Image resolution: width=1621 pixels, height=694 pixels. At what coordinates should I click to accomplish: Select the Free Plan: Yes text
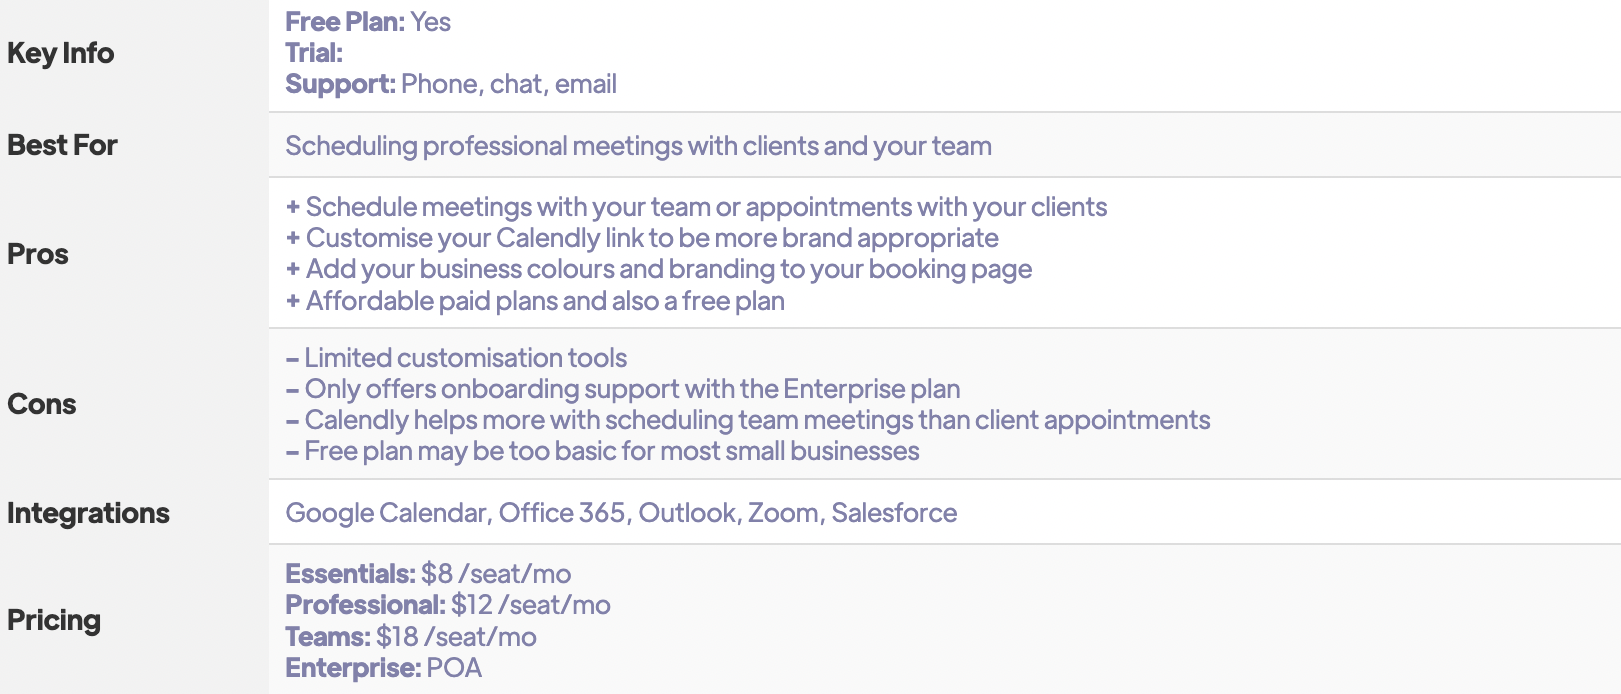click(x=368, y=22)
